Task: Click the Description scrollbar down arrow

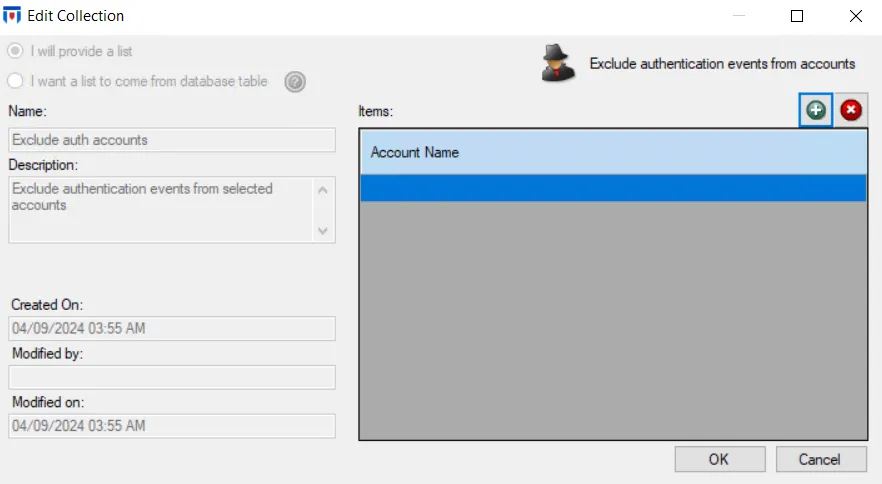Action: [x=323, y=230]
